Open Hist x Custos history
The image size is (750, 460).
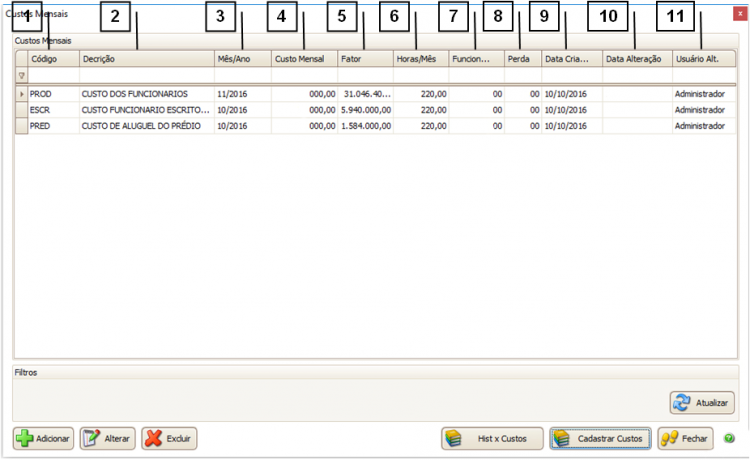492,439
